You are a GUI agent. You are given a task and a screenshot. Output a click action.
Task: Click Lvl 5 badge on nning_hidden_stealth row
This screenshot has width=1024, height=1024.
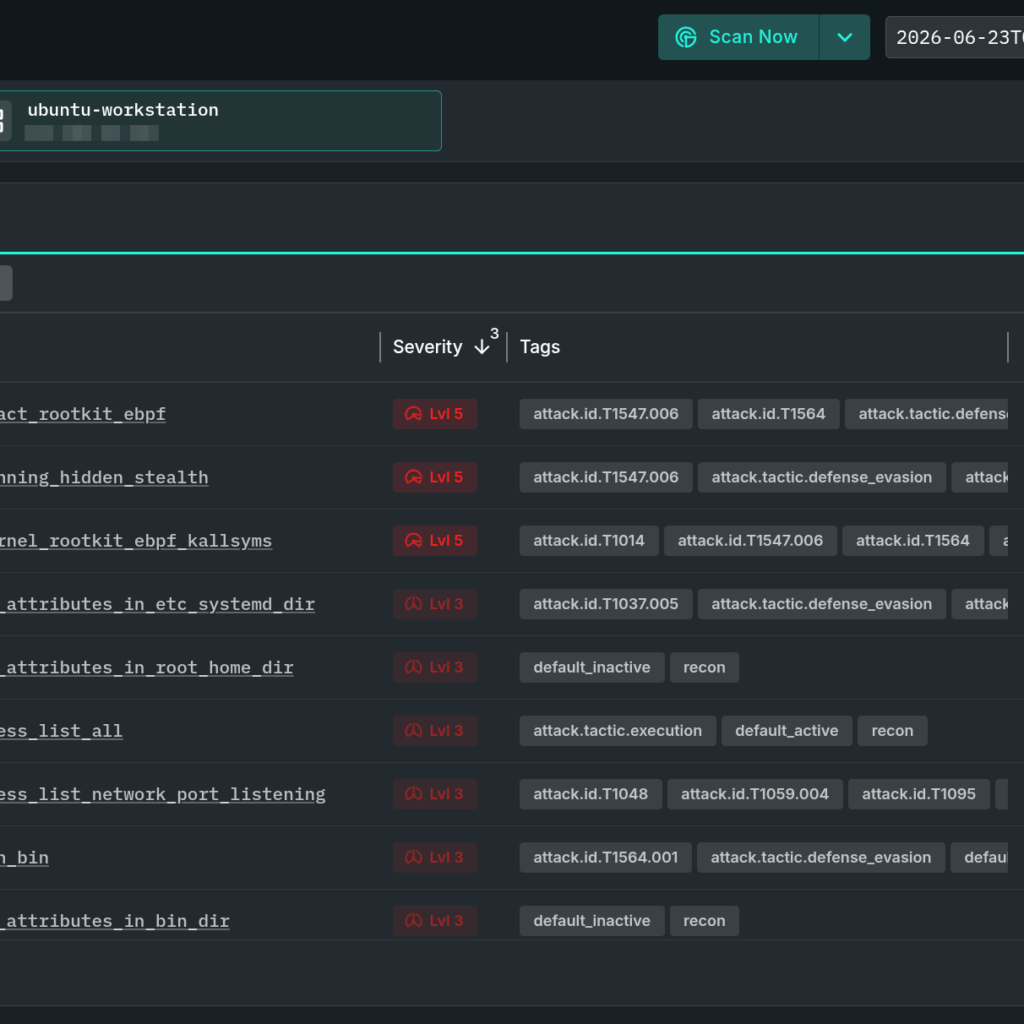[x=435, y=477]
